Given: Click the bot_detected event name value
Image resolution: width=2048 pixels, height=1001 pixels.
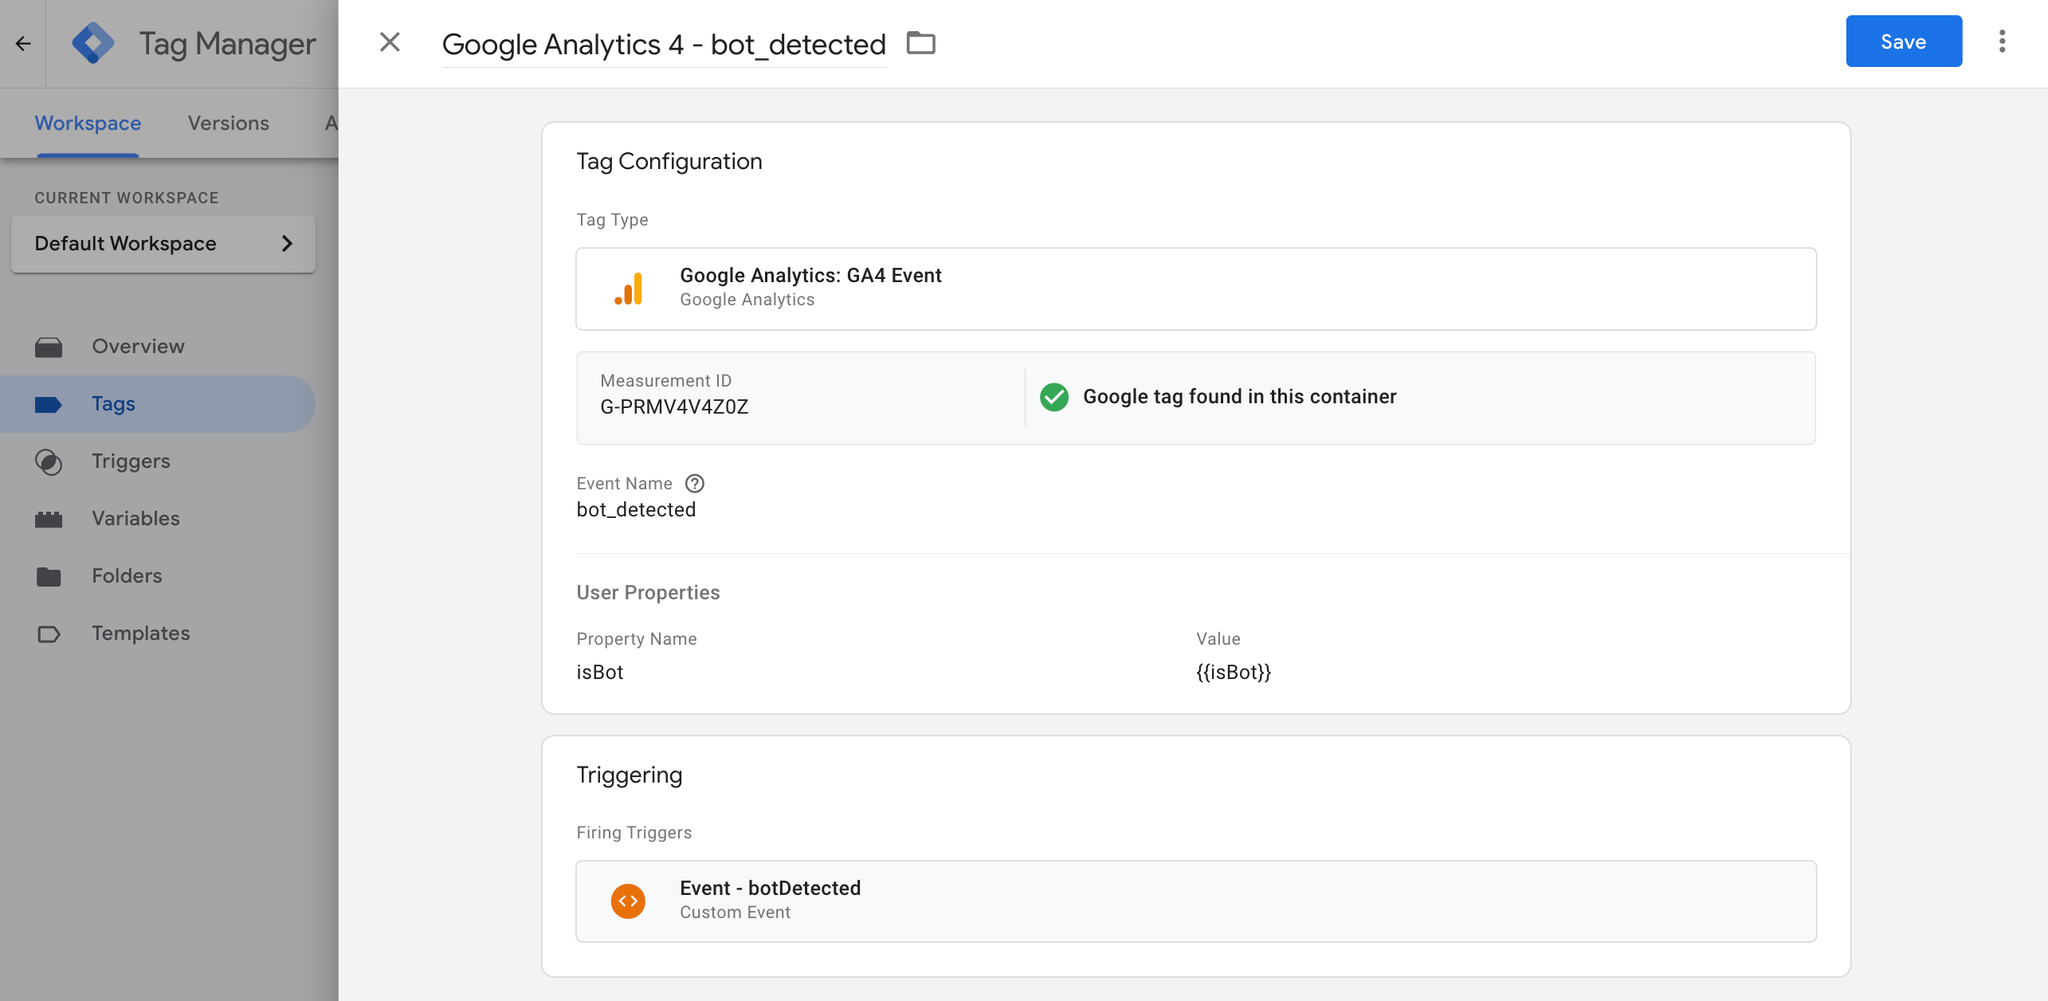Looking at the screenshot, I should pos(636,510).
